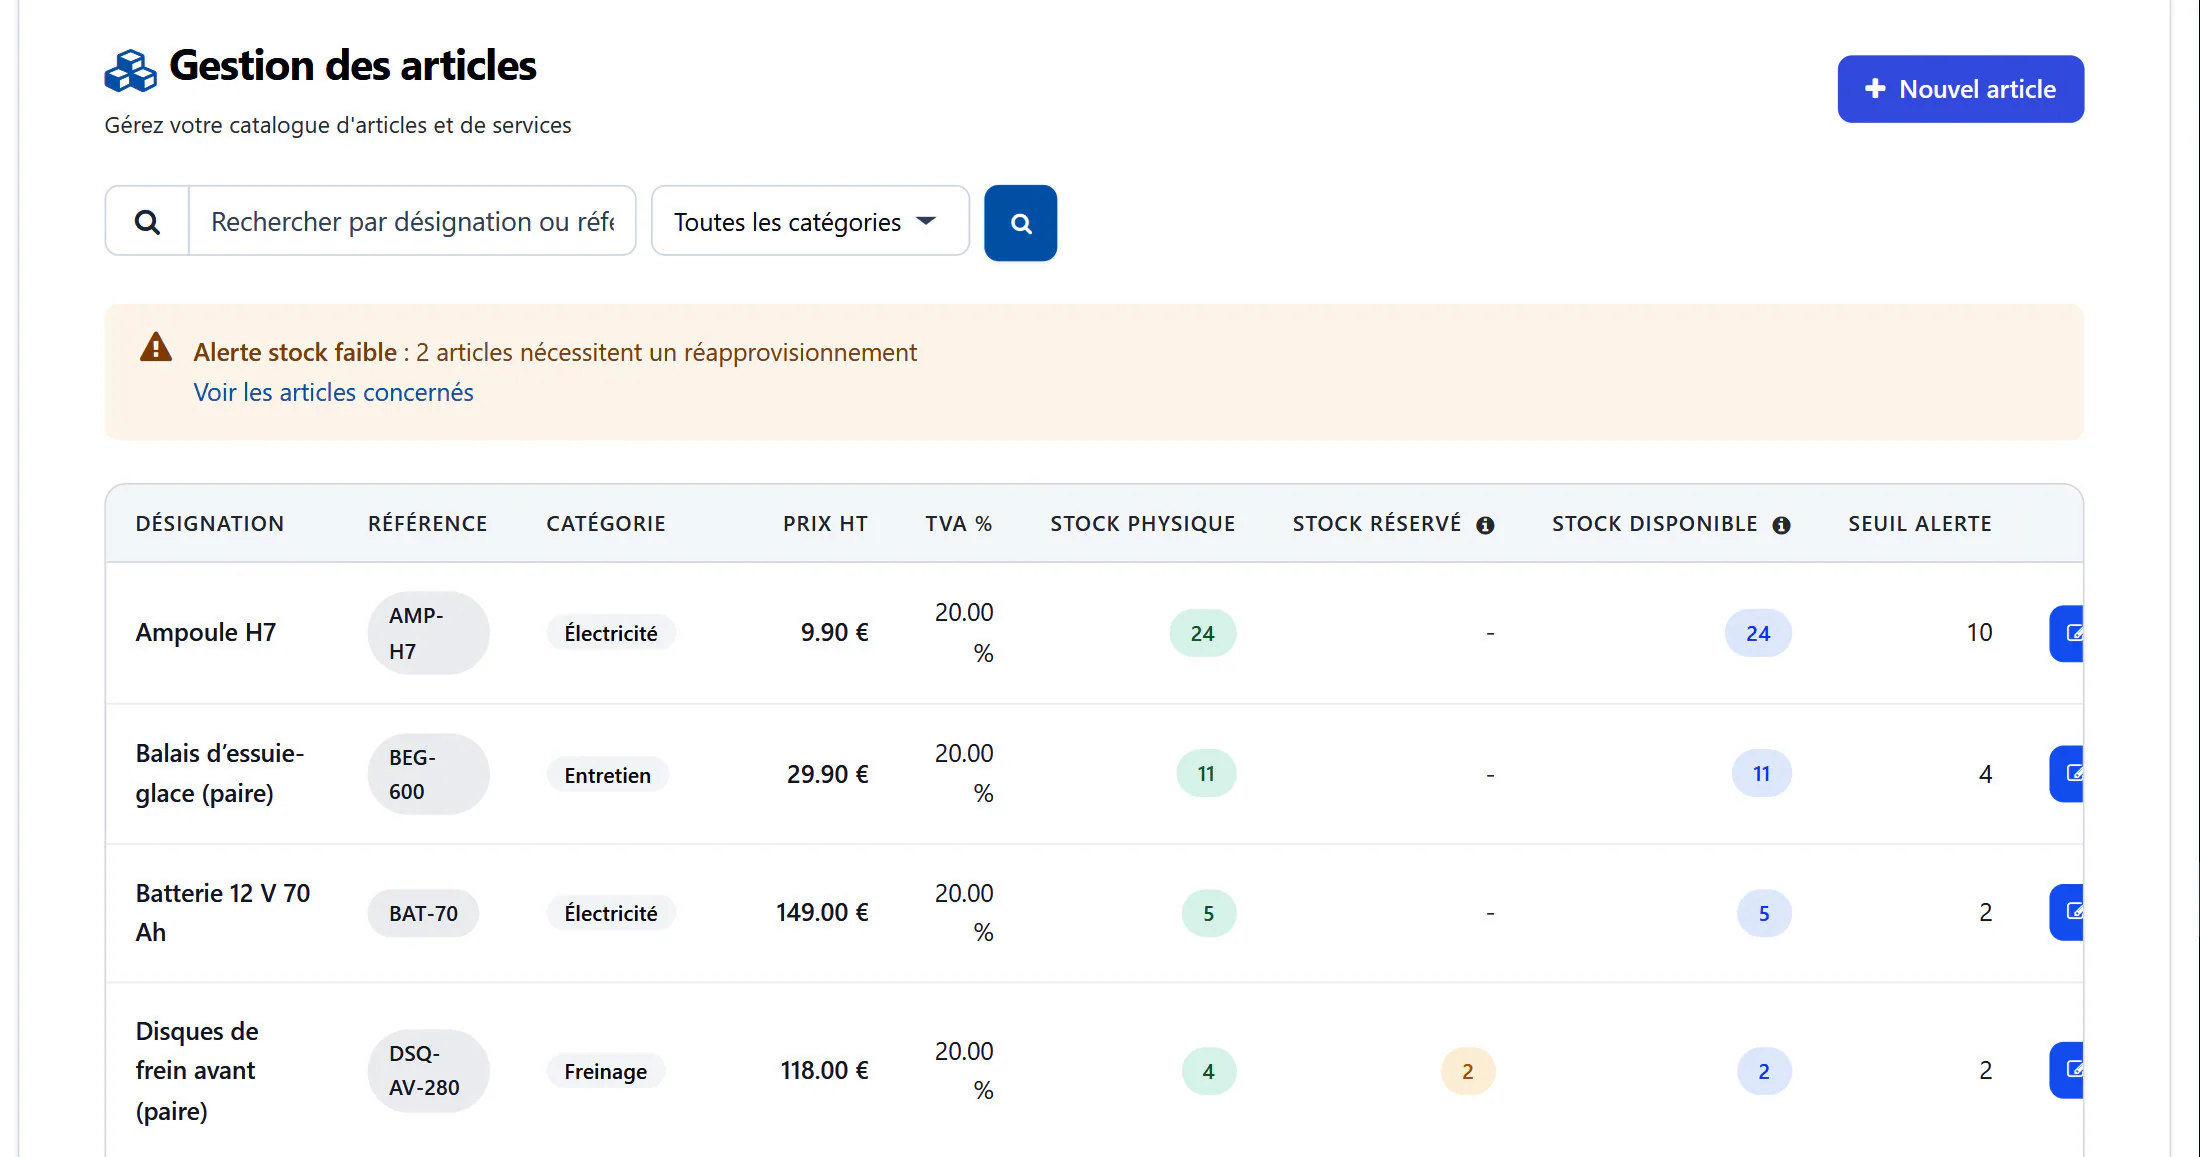Click the green physical stock badge 5

pyautogui.click(x=1208, y=913)
